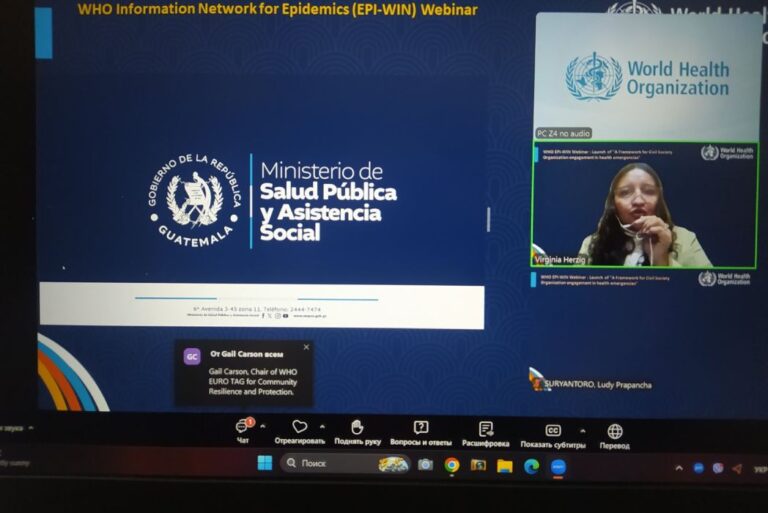Open Google Chrome from the taskbar
The image size is (768, 513).
point(452,465)
